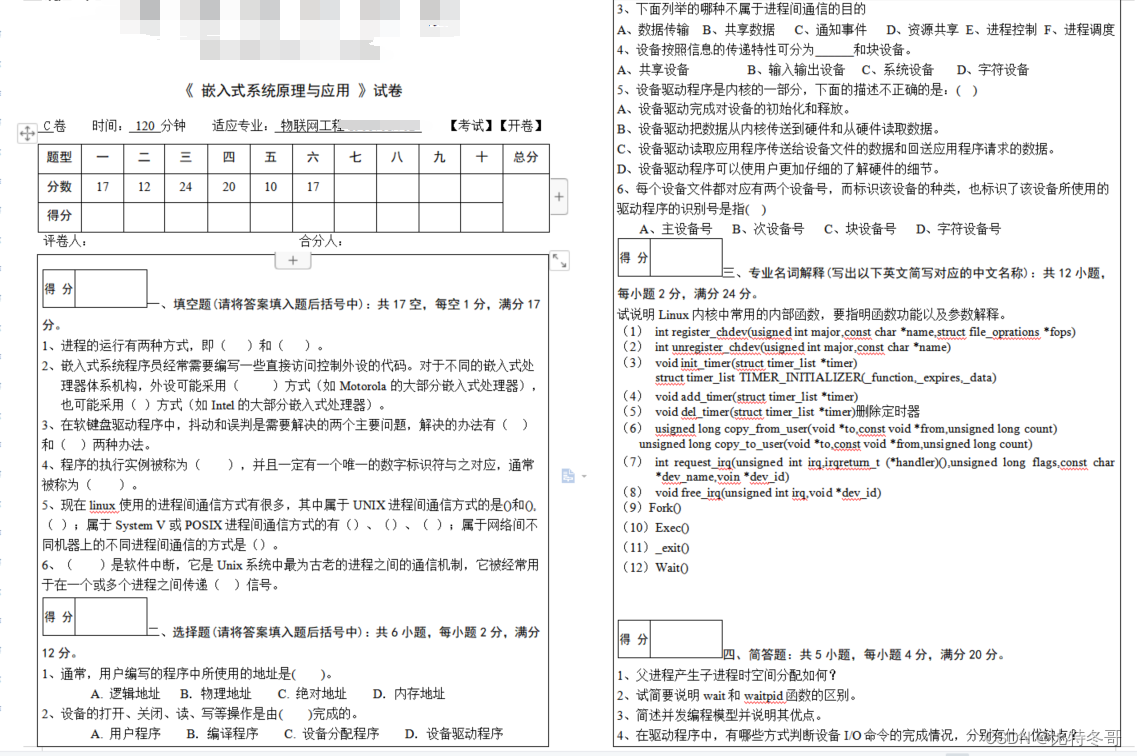Click option C、块设备号
The height and width of the screenshot is (756, 1137).
point(860,229)
